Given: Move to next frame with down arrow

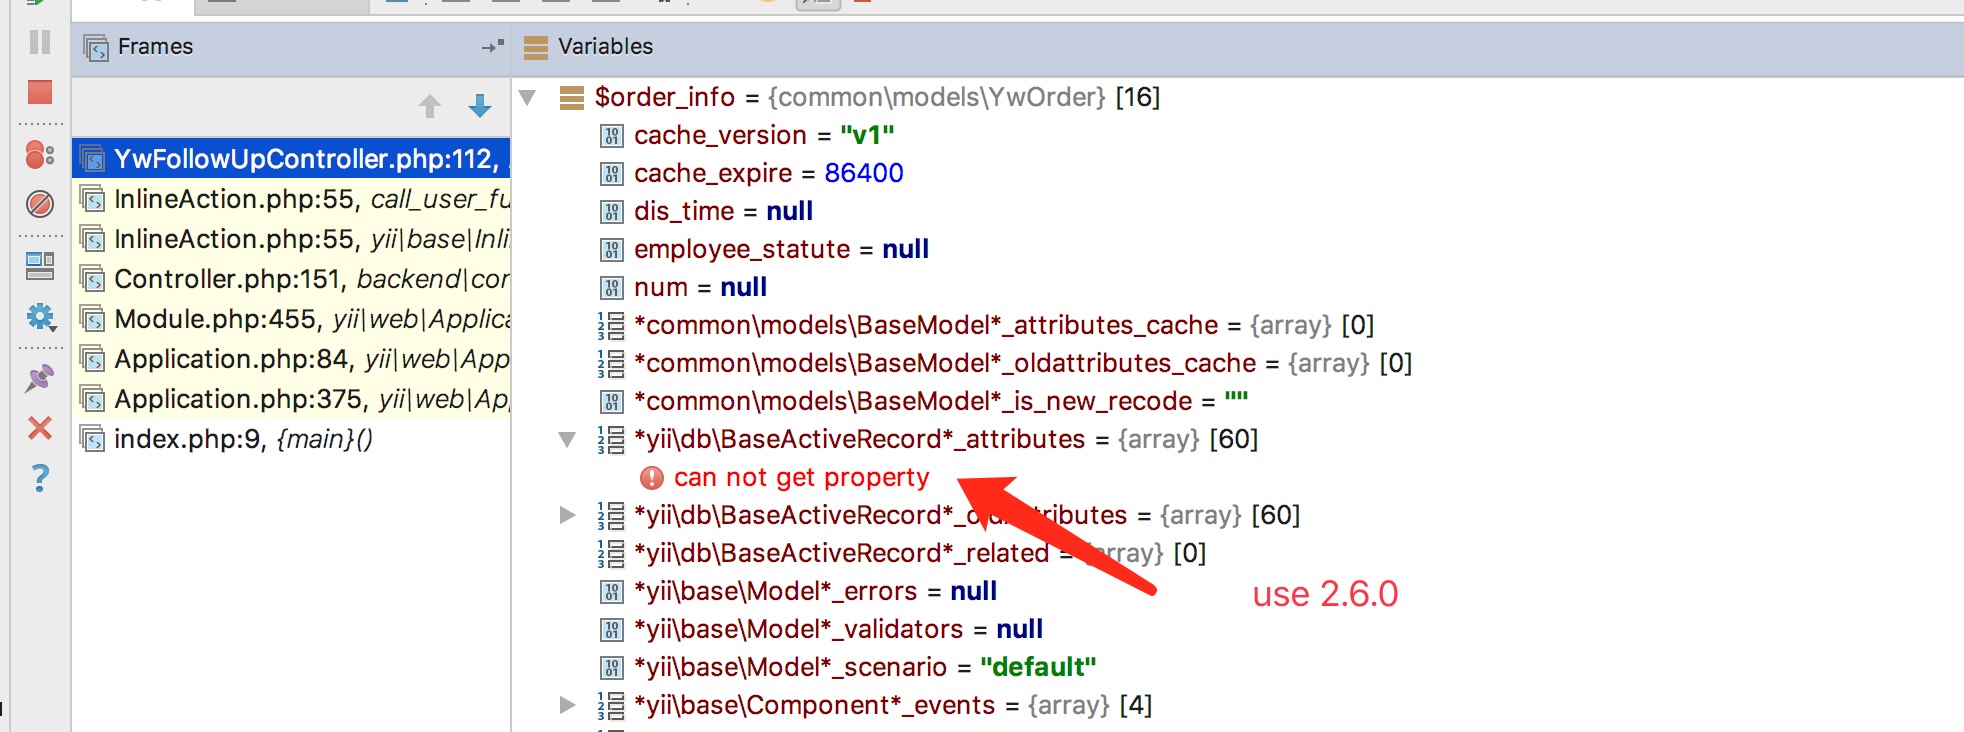Looking at the screenshot, I should pyautogui.click(x=480, y=106).
